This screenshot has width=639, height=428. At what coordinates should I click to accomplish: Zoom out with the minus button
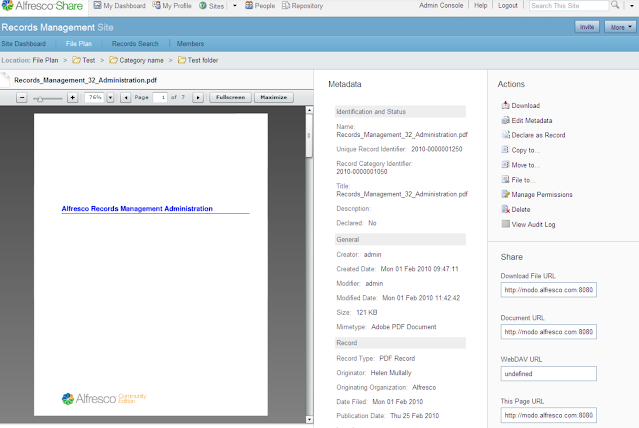22,97
